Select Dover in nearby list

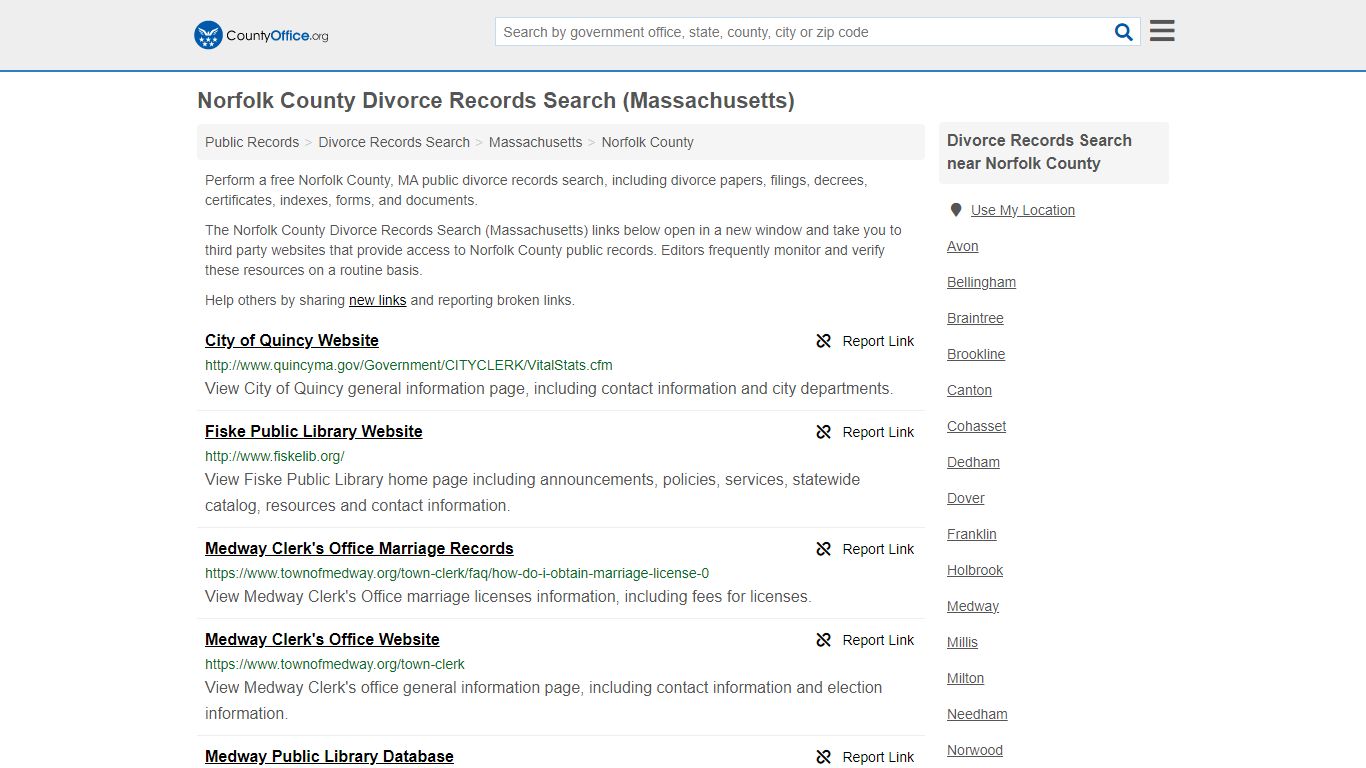click(966, 498)
